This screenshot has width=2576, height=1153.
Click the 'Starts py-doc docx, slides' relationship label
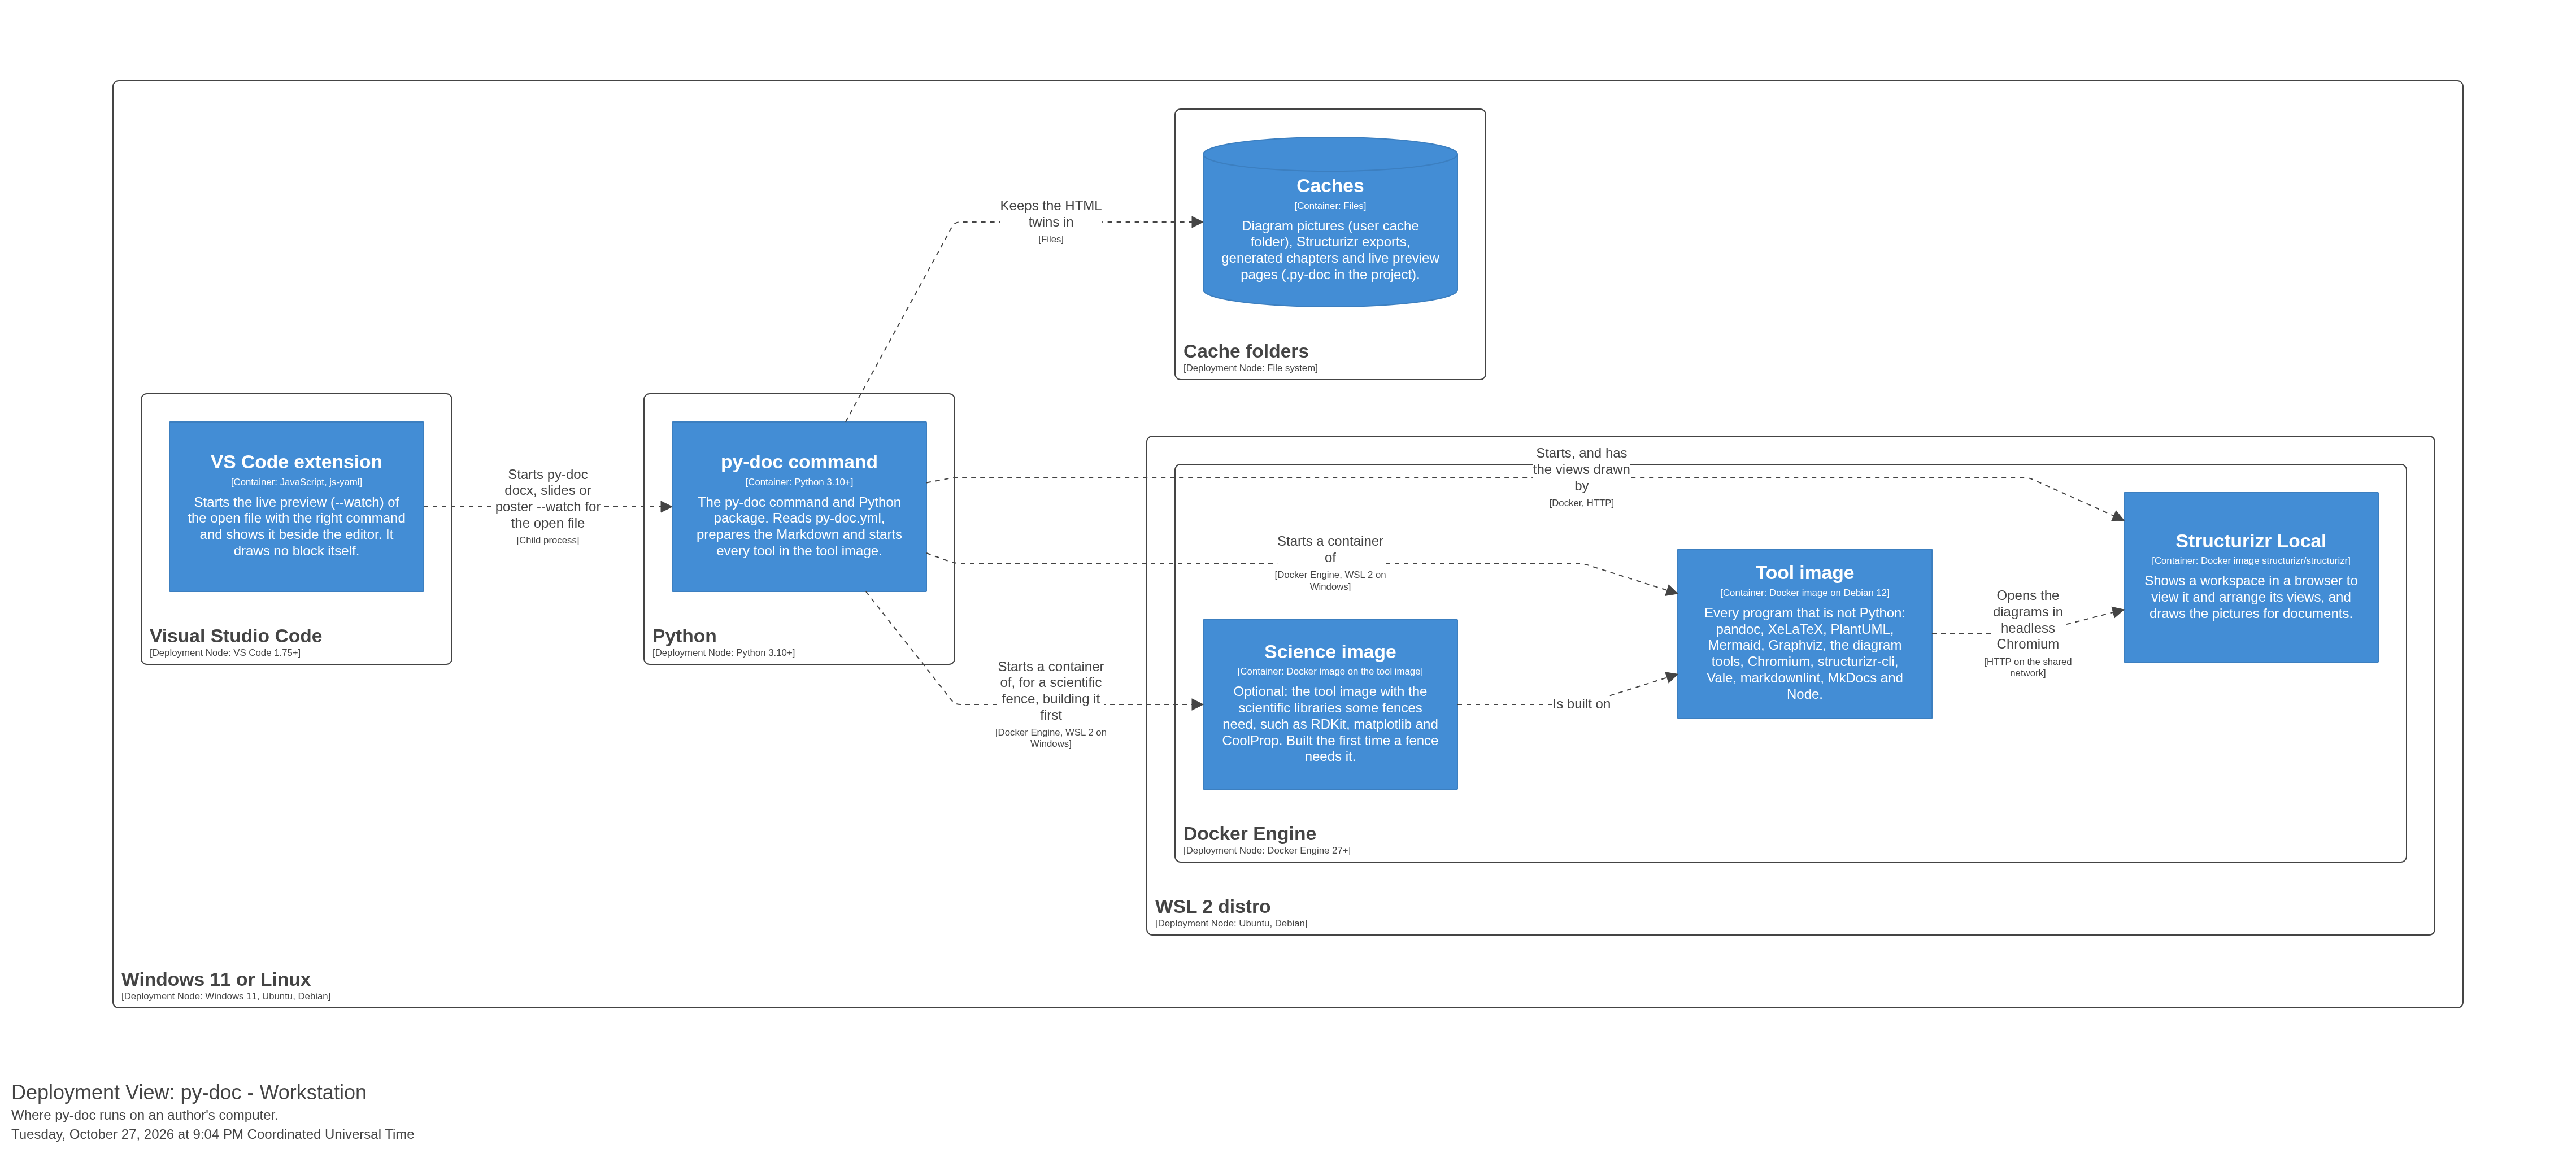(548, 498)
